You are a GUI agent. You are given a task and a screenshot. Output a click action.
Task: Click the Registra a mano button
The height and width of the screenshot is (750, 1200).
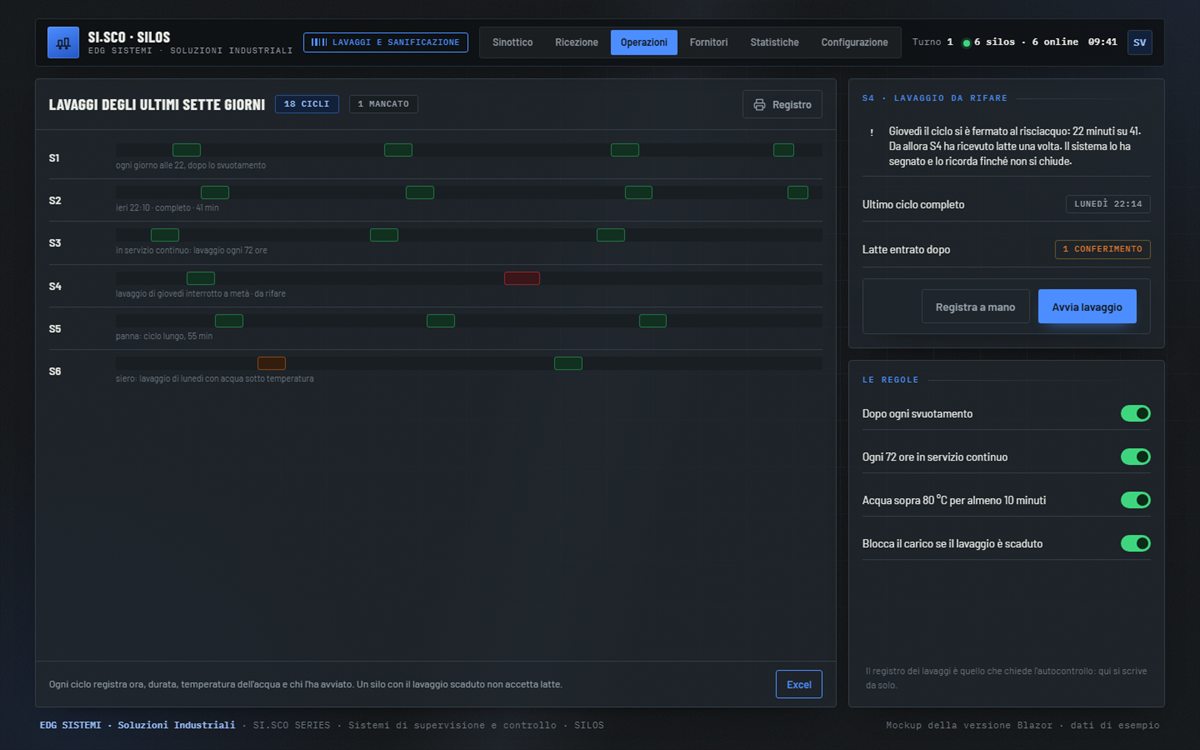pyautogui.click(x=975, y=307)
